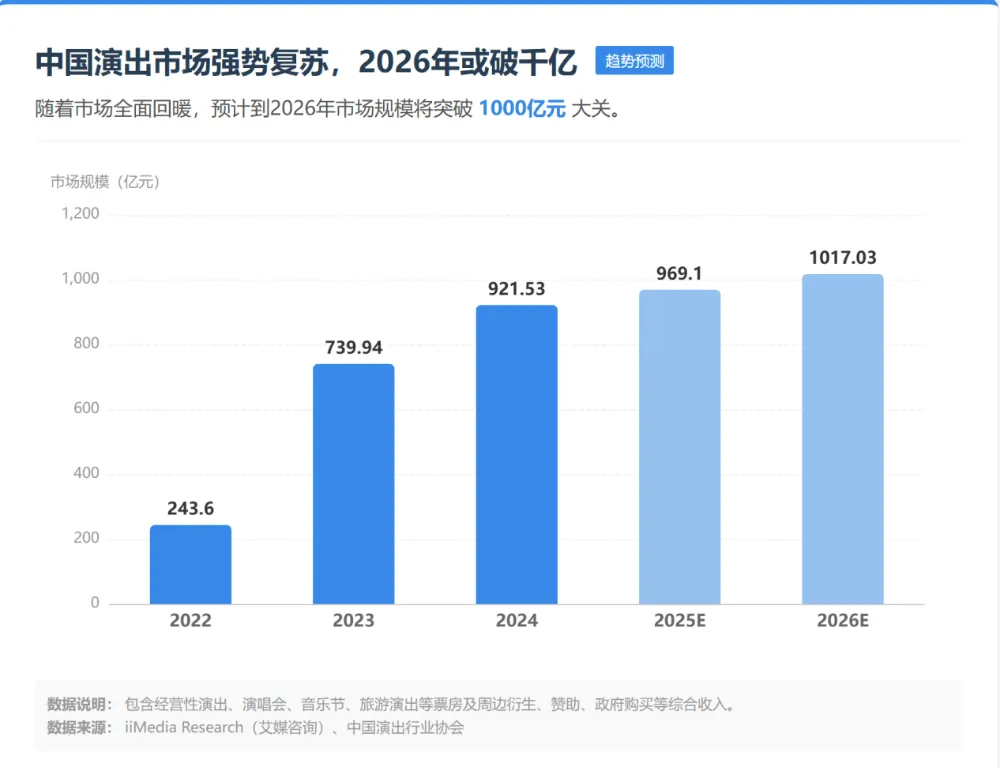Click the 数据说明 description line
This screenshot has height=768, width=1000.
(392, 705)
